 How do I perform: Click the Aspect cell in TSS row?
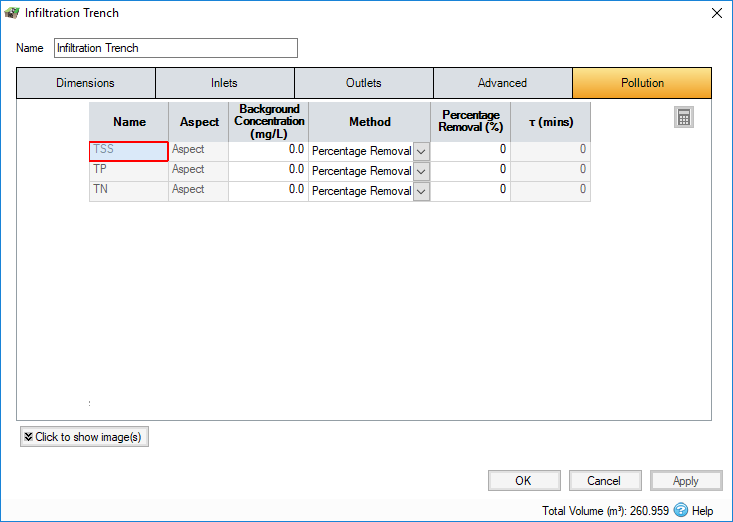pos(198,151)
